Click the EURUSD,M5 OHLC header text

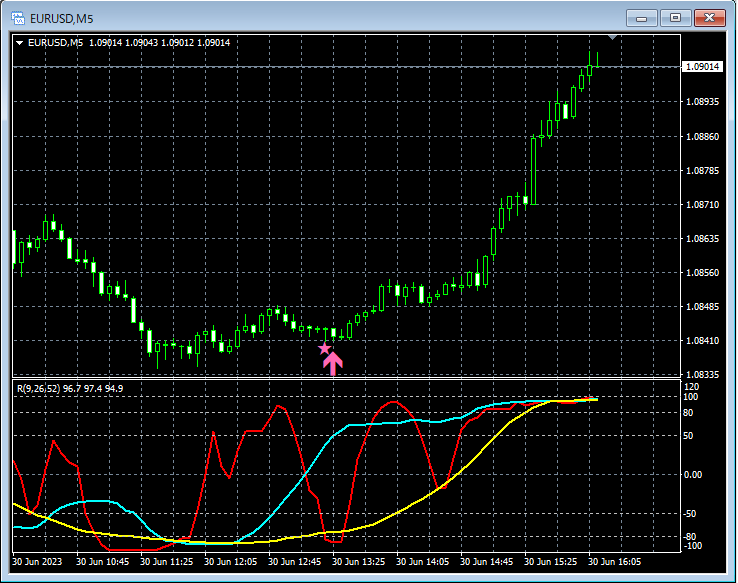tap(129, 43)
